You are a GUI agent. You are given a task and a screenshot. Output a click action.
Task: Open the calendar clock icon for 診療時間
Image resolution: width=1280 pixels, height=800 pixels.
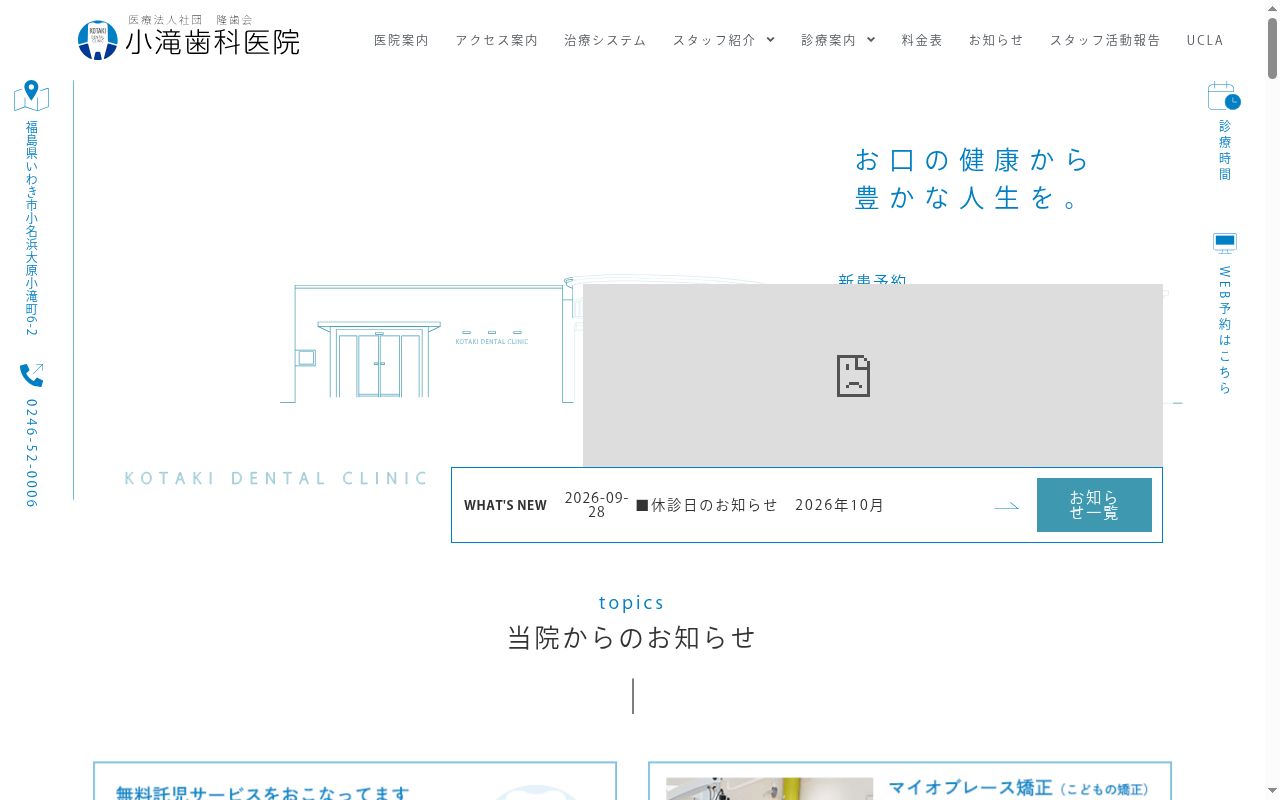1224,96
